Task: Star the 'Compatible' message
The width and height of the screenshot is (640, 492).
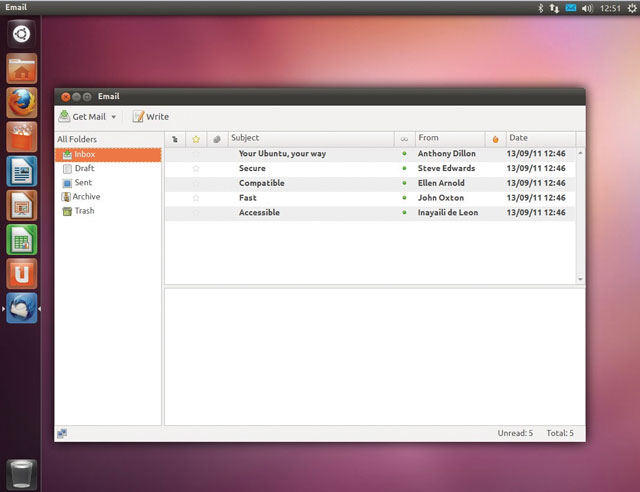Action: [x=196, y=183]
